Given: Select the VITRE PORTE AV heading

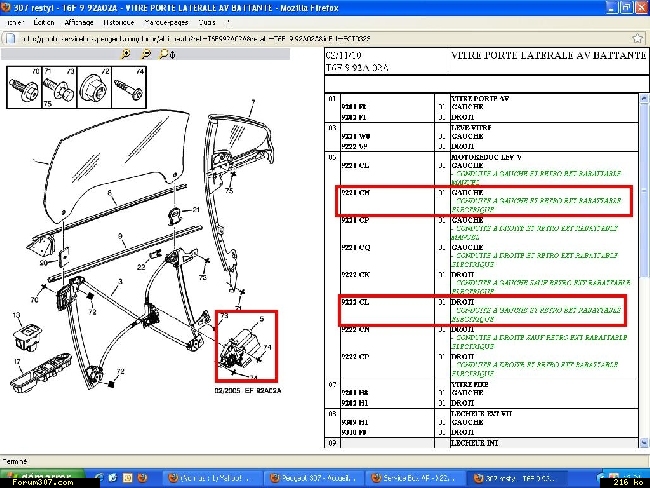Looking at the screenshot, I should click(x=479, y=99).
